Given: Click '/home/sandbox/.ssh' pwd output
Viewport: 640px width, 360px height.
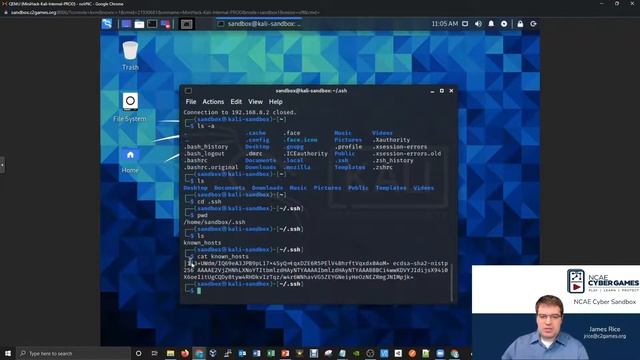Looking at the screenshot, I should [x=214, y=222].
